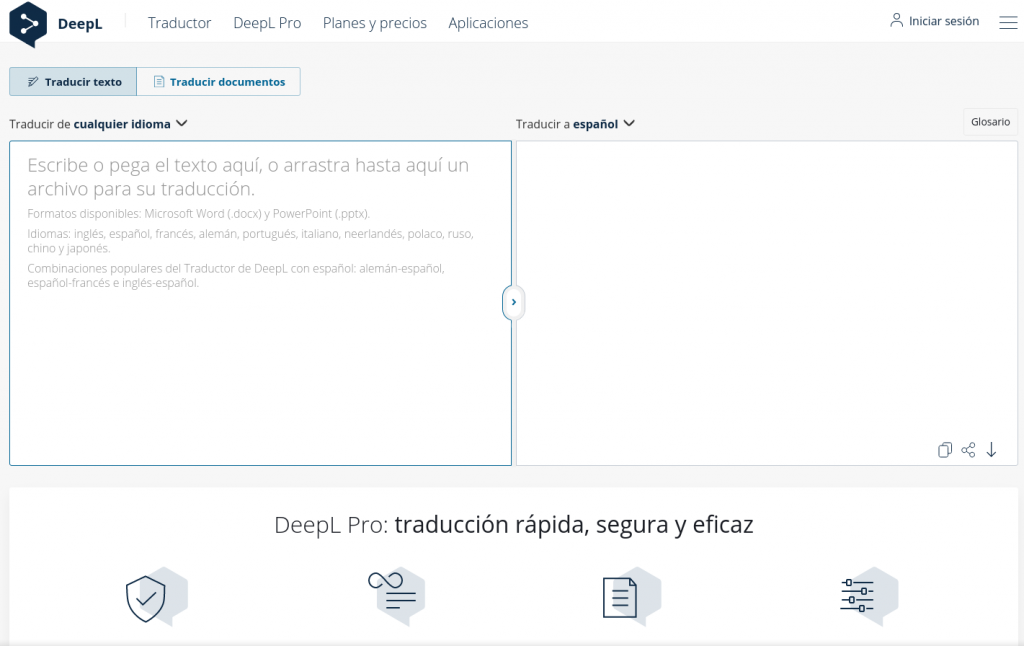This screenshot has height=646, width=1024.
Task: Click the DeepL logo icon
Action: tap(28, 24)
